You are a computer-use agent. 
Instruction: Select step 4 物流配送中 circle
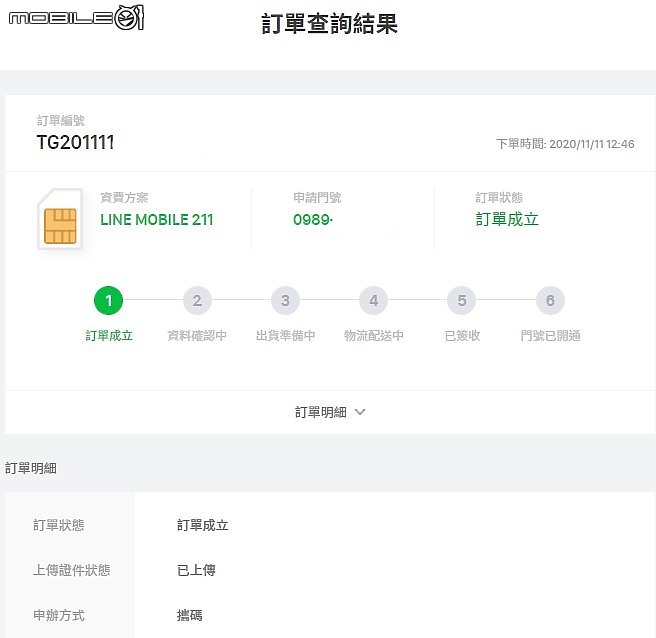click(374, 300)
